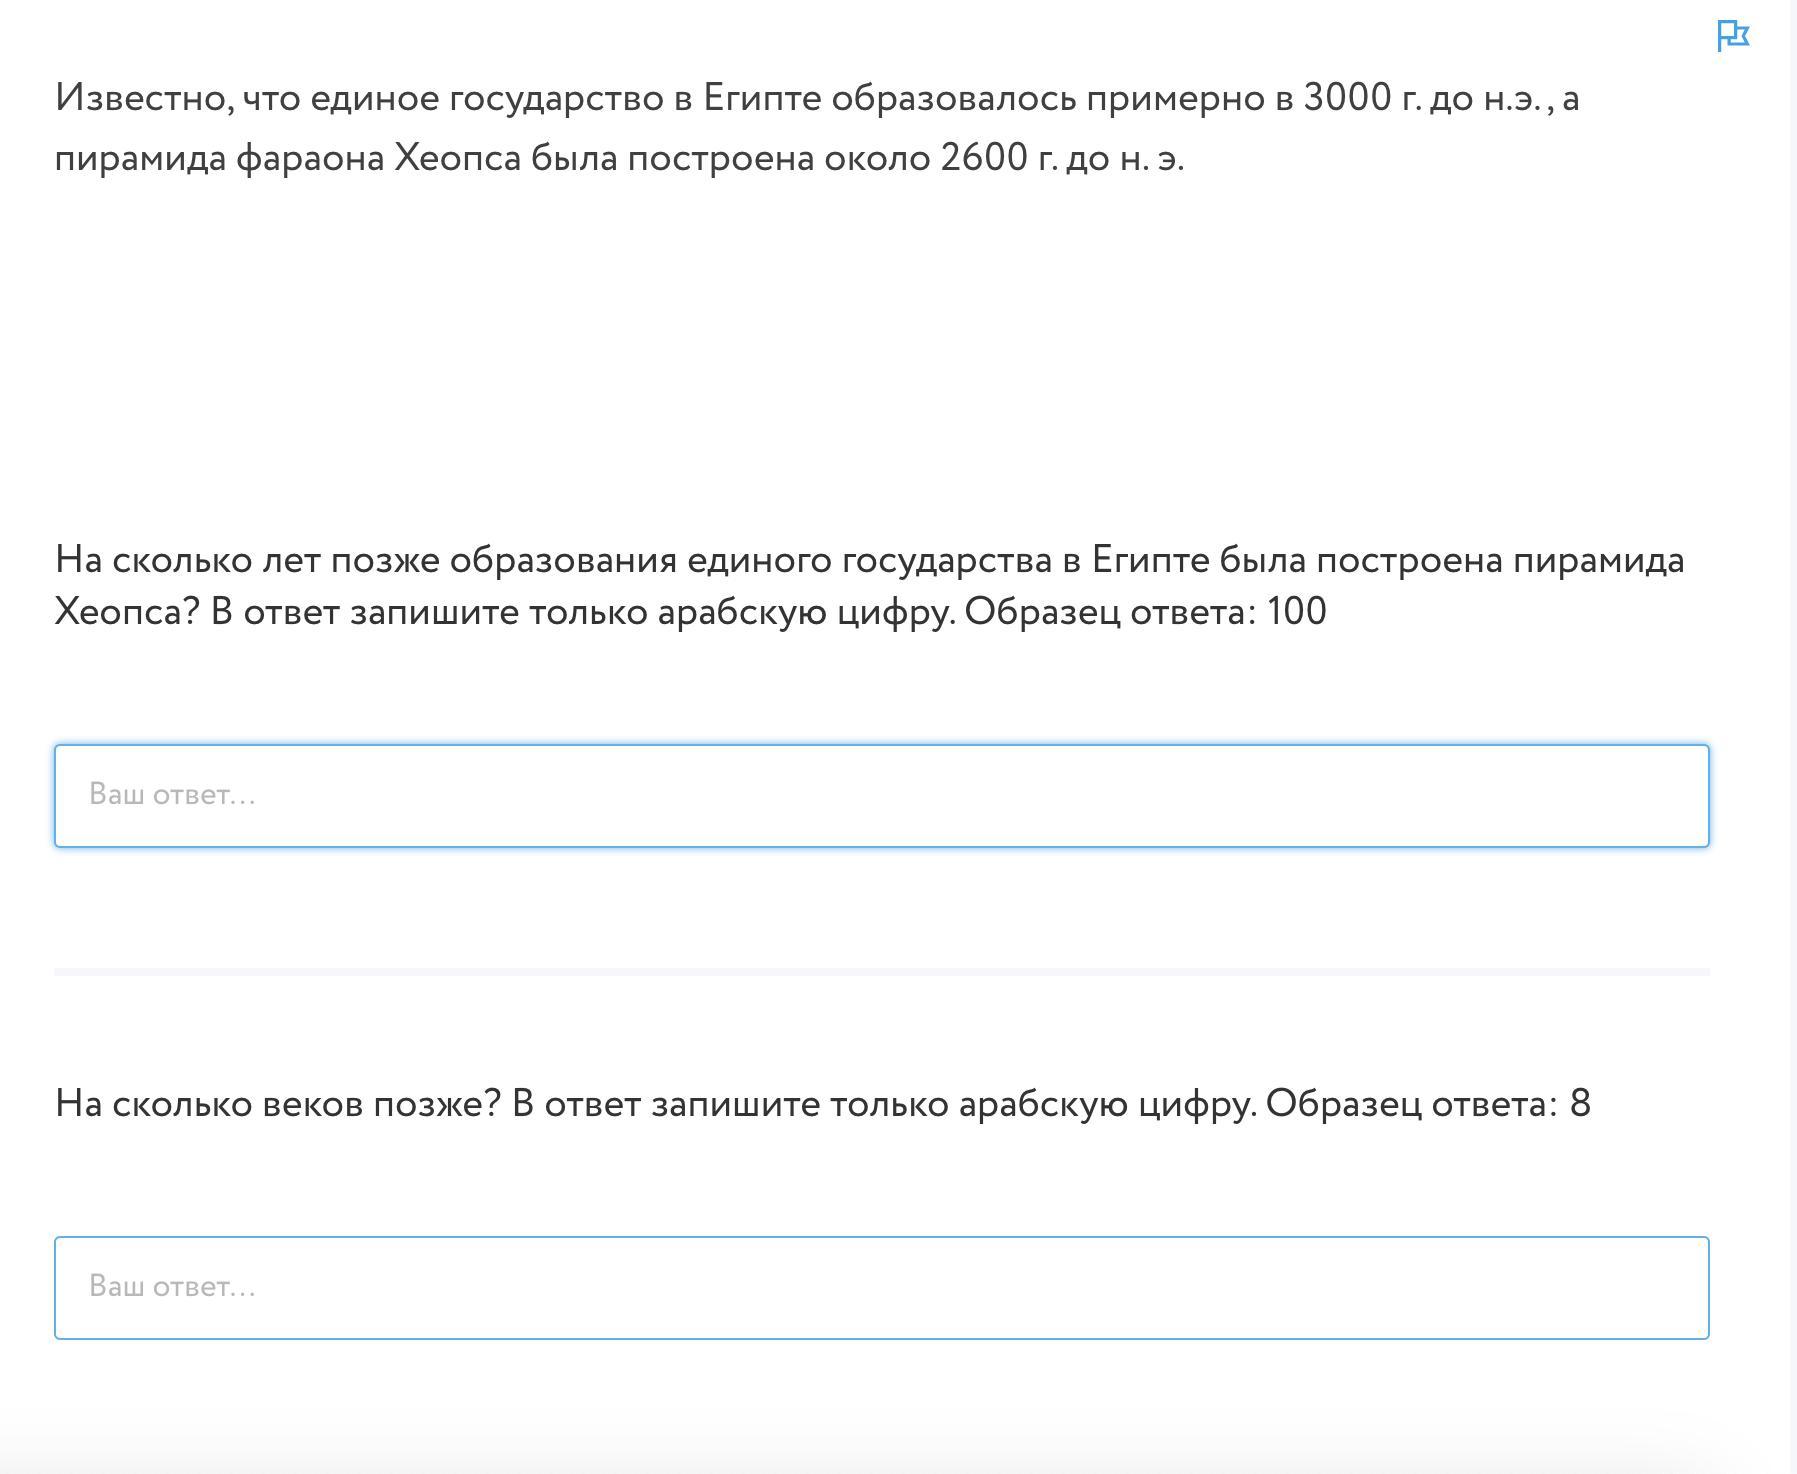
Task: Click the word Хеопса in the intro paragraph
Action: [x=458, y=158]
